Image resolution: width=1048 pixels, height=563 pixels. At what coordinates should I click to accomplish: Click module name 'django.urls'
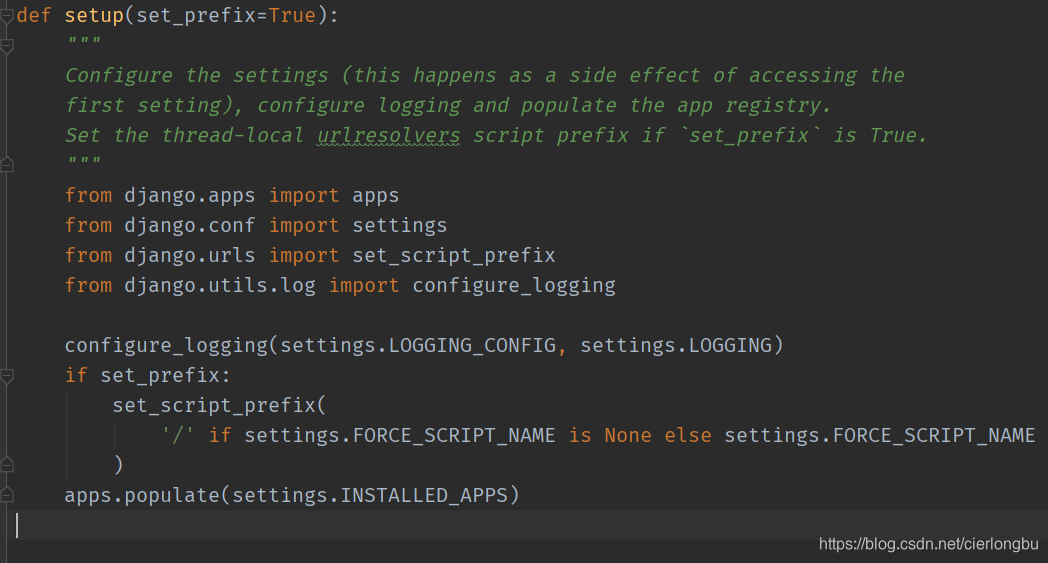190,255
